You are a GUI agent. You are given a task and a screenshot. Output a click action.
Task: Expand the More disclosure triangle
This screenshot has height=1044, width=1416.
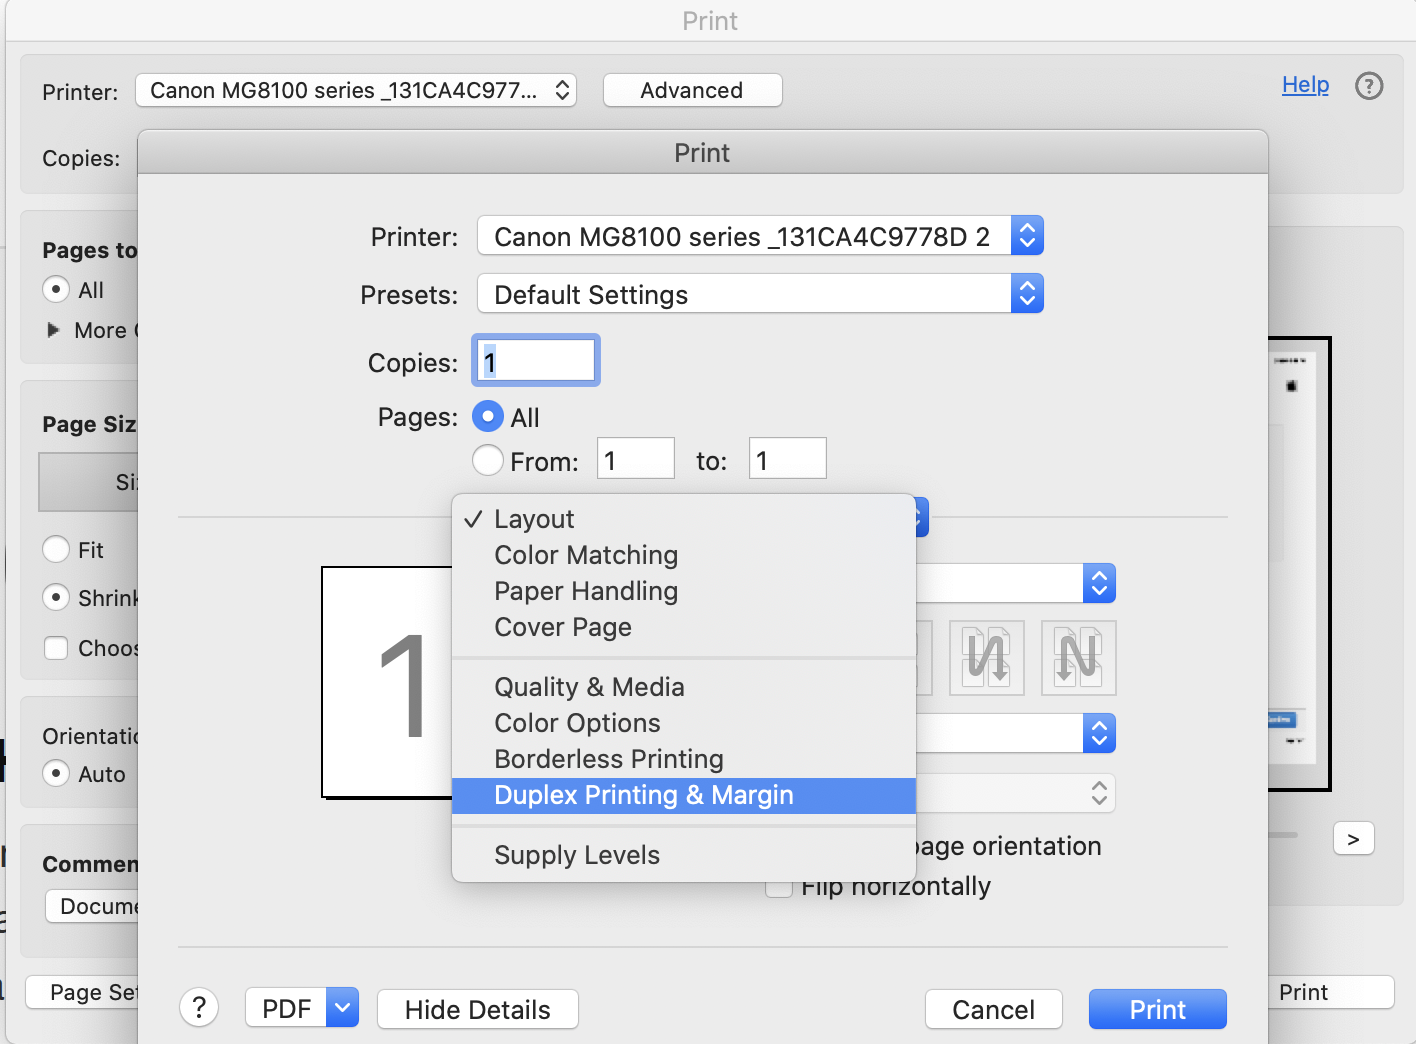coord(54,330)
